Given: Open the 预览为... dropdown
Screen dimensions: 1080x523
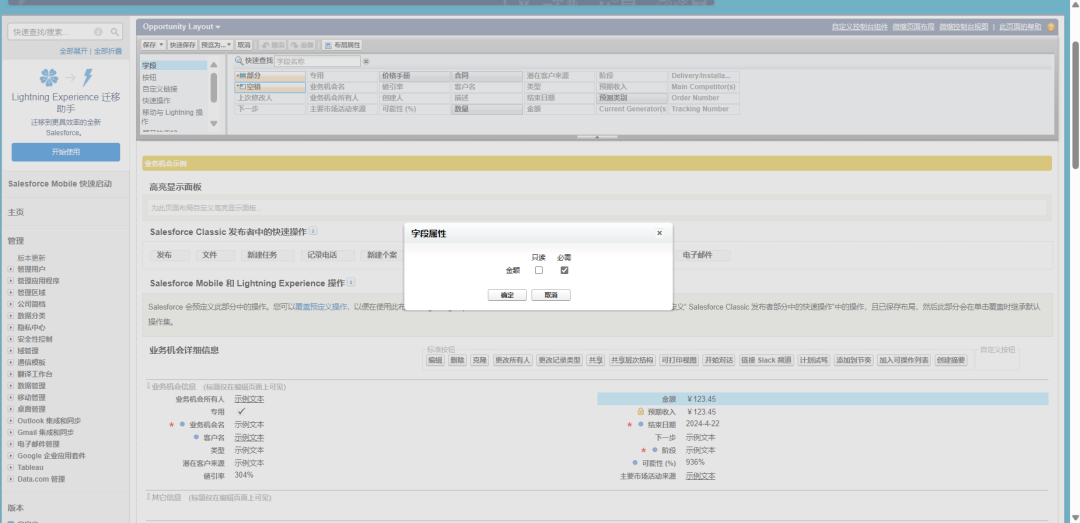Looking at the screenshot, I should (x=216, y=45).
